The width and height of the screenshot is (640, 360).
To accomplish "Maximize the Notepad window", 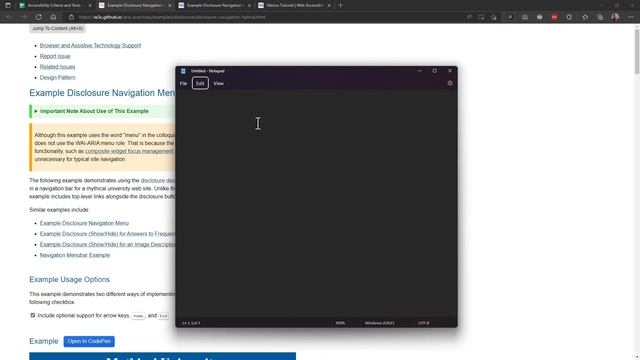I will click(435, 71).
